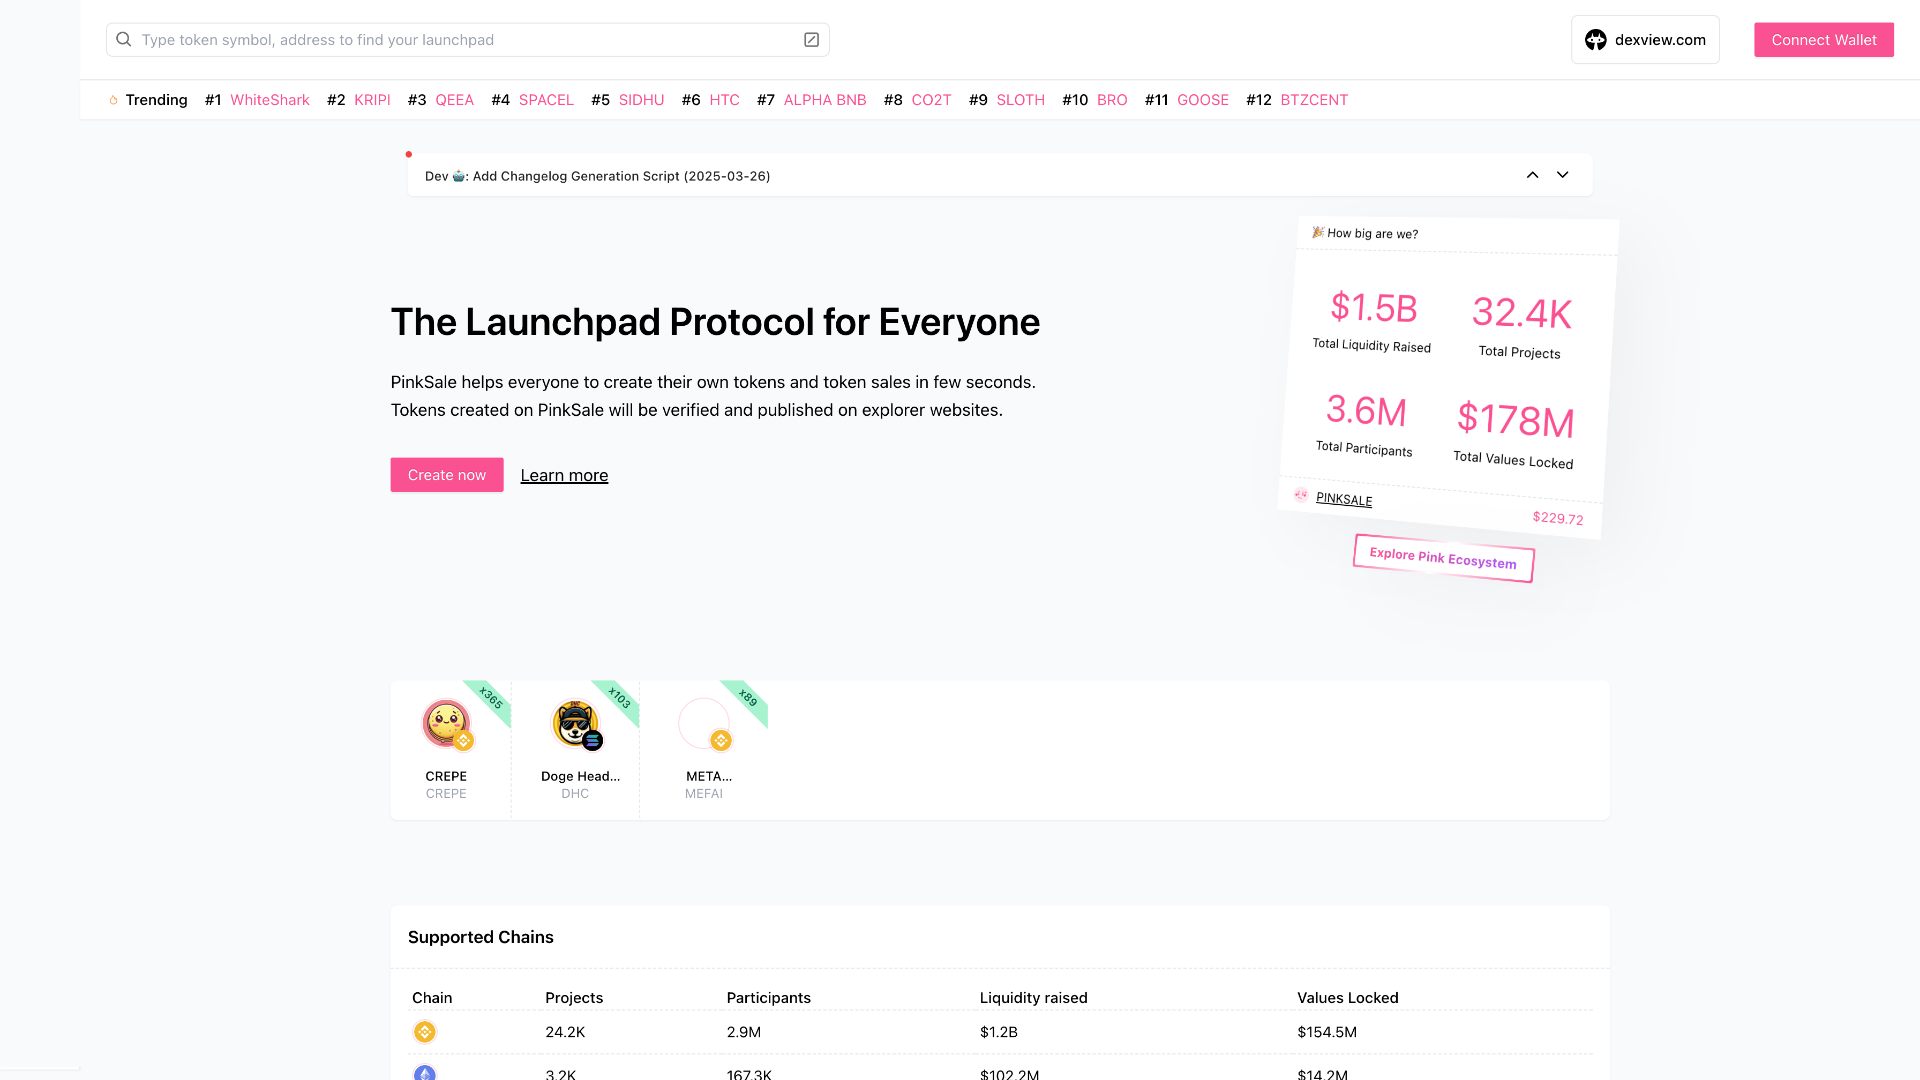Click the 3.6M Total Participants value
Screen dimensions: 1920x1080
click(1366, 411)
